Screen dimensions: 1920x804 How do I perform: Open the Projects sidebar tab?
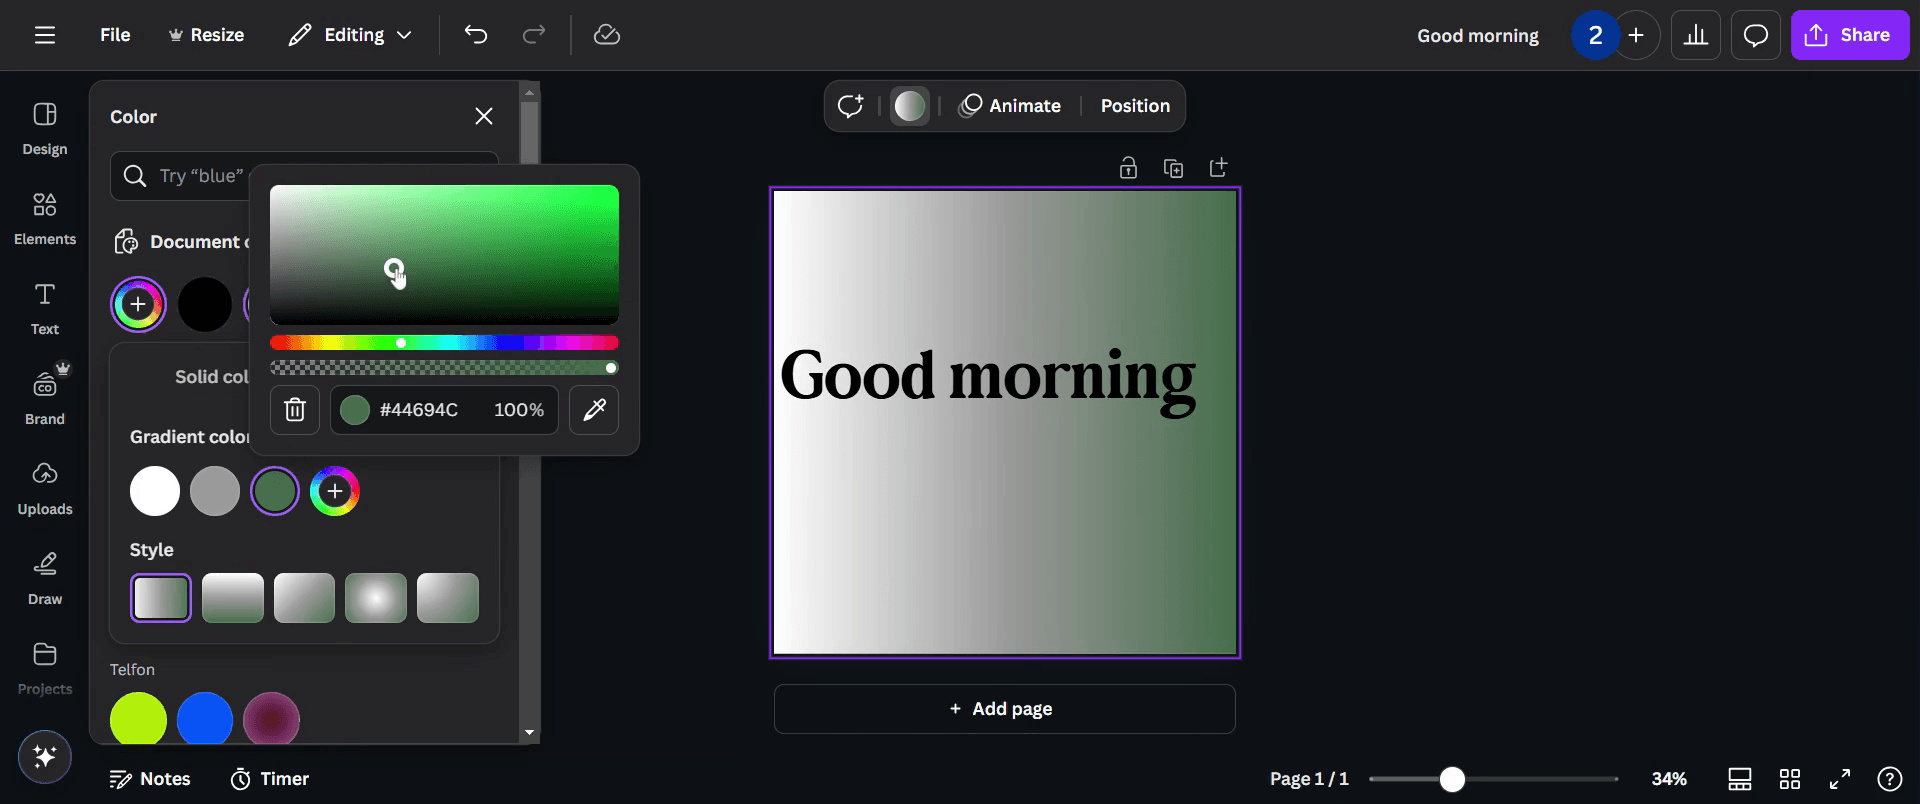[x=45, y=669]
